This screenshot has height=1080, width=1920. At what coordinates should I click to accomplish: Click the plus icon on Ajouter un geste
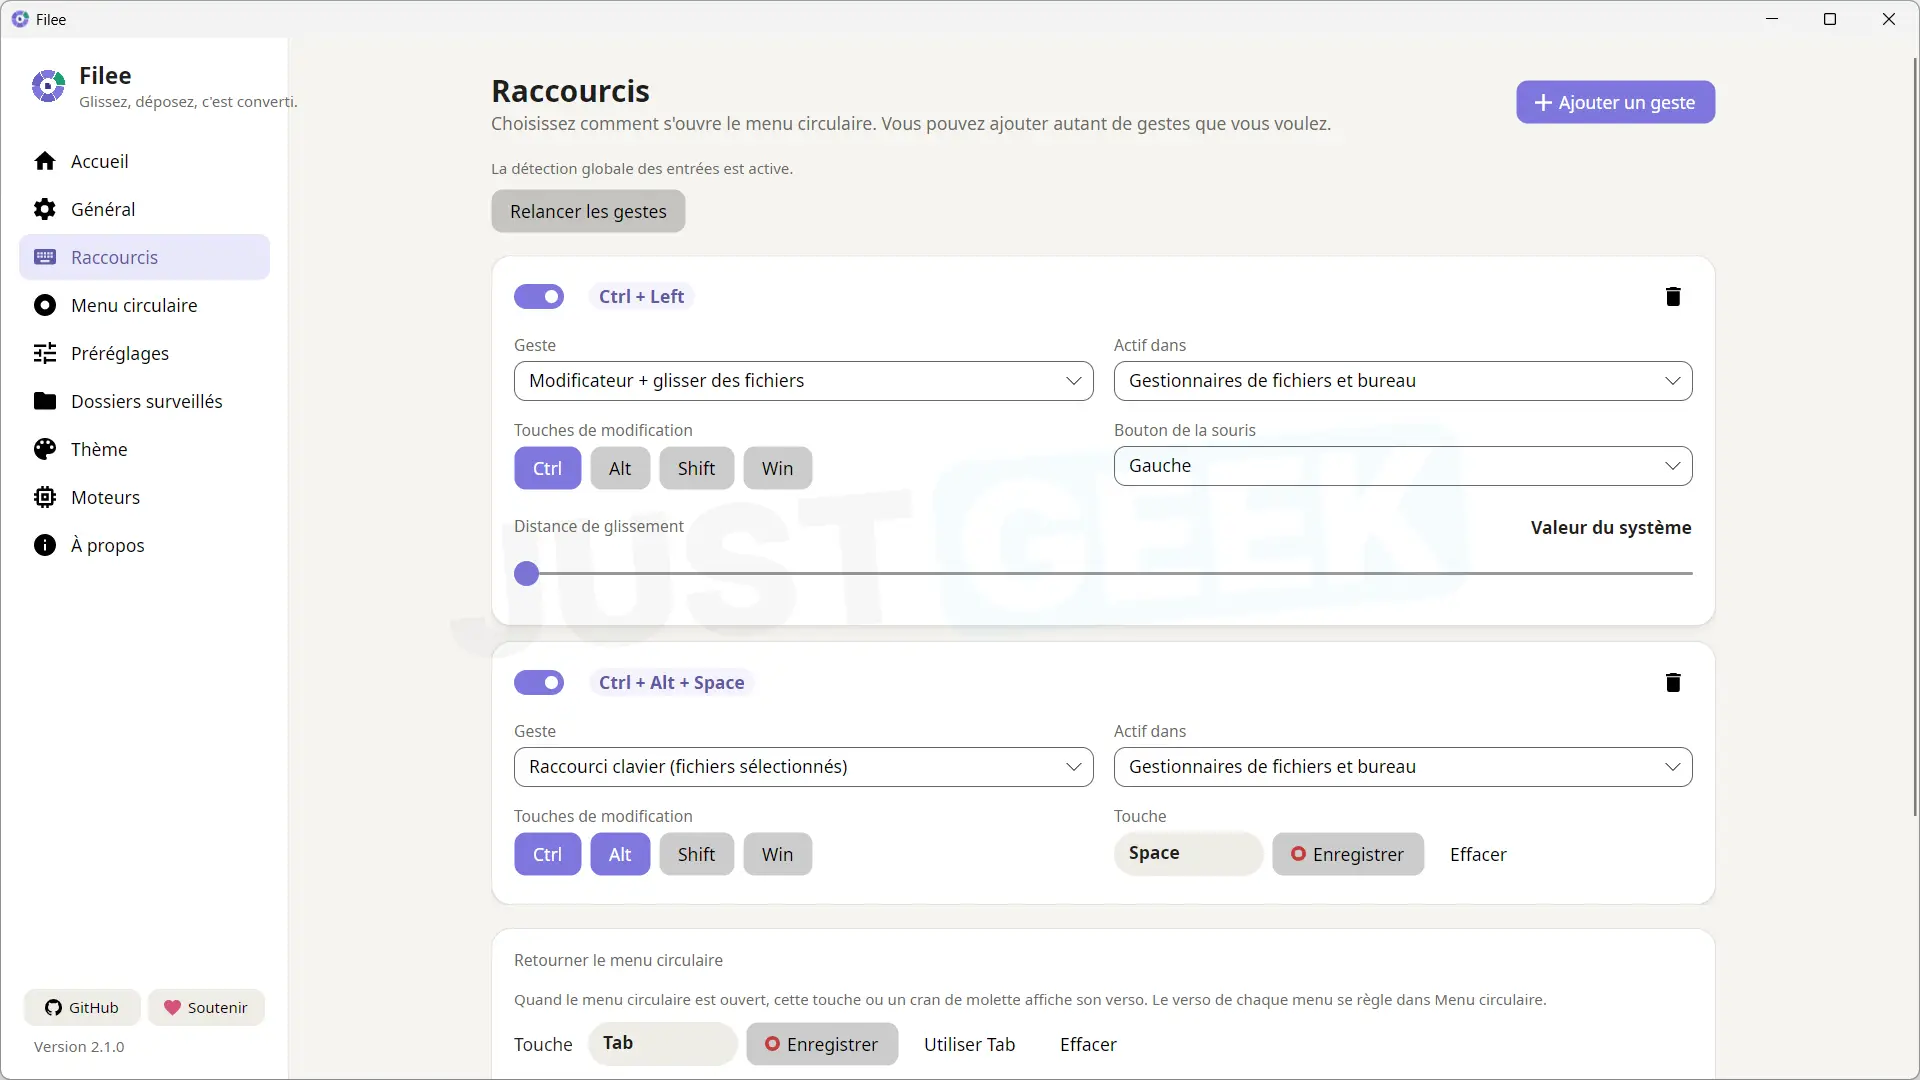[1543, 102]
